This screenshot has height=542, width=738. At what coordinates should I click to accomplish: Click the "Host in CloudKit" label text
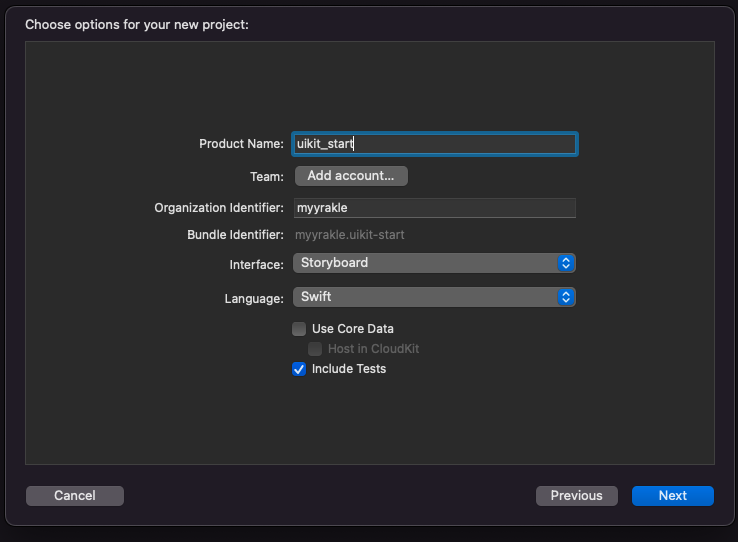pos(373,349)
